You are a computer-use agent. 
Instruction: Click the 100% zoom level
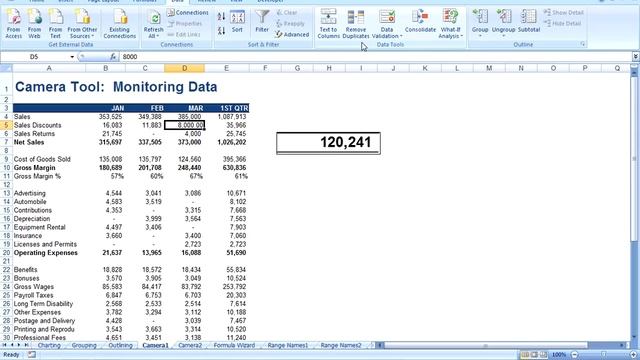pyautogui.click(x=559, y=355)
